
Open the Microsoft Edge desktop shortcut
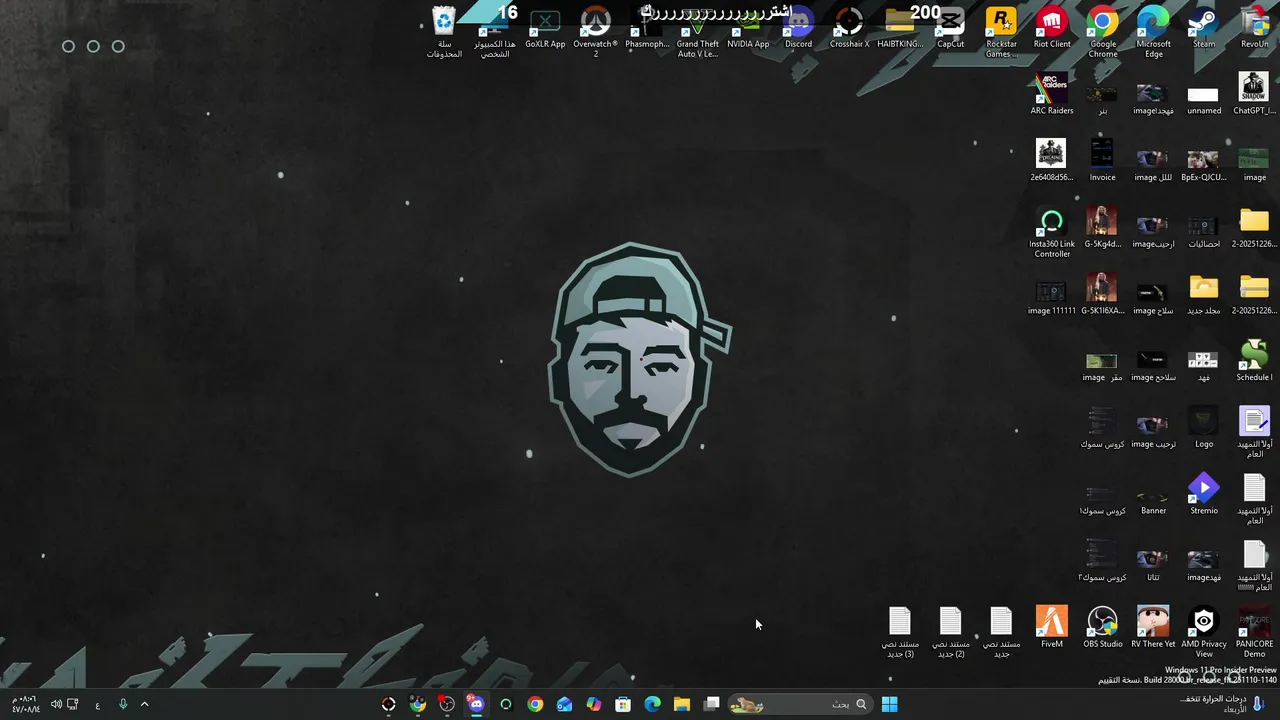pos(1153,32)
